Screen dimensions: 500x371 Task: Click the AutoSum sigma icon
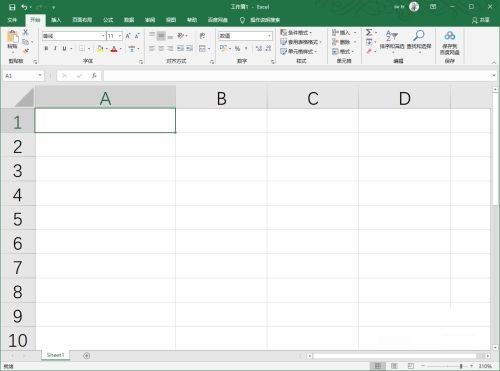point(369,32)
